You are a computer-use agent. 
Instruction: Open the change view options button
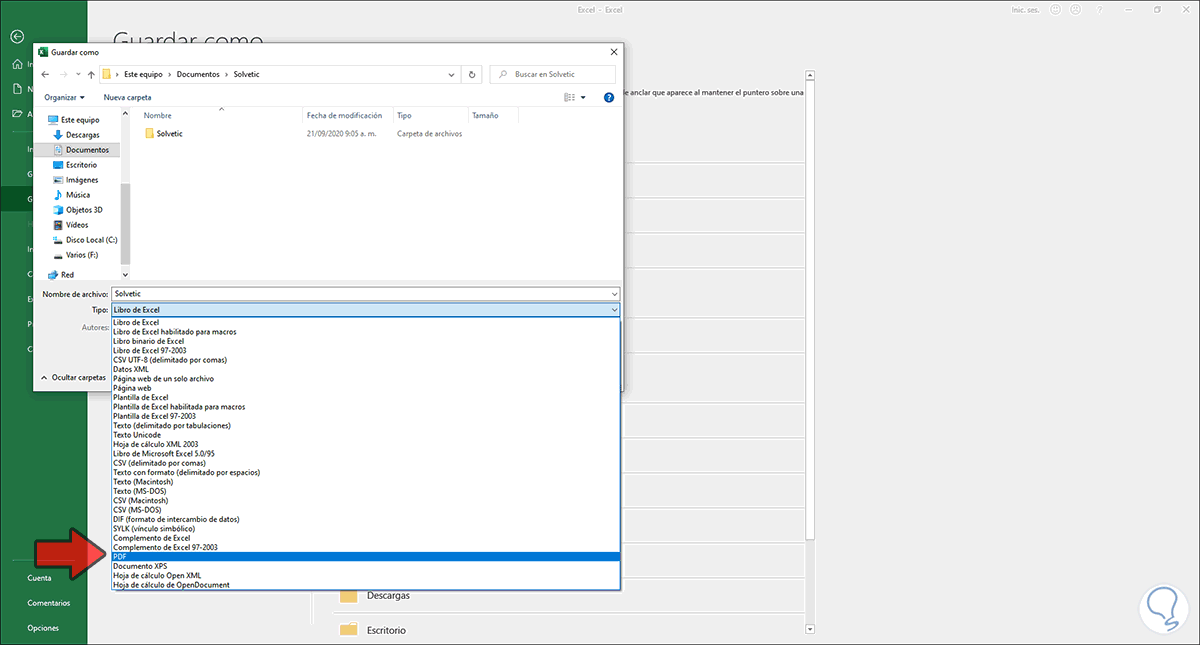[575, 98]
